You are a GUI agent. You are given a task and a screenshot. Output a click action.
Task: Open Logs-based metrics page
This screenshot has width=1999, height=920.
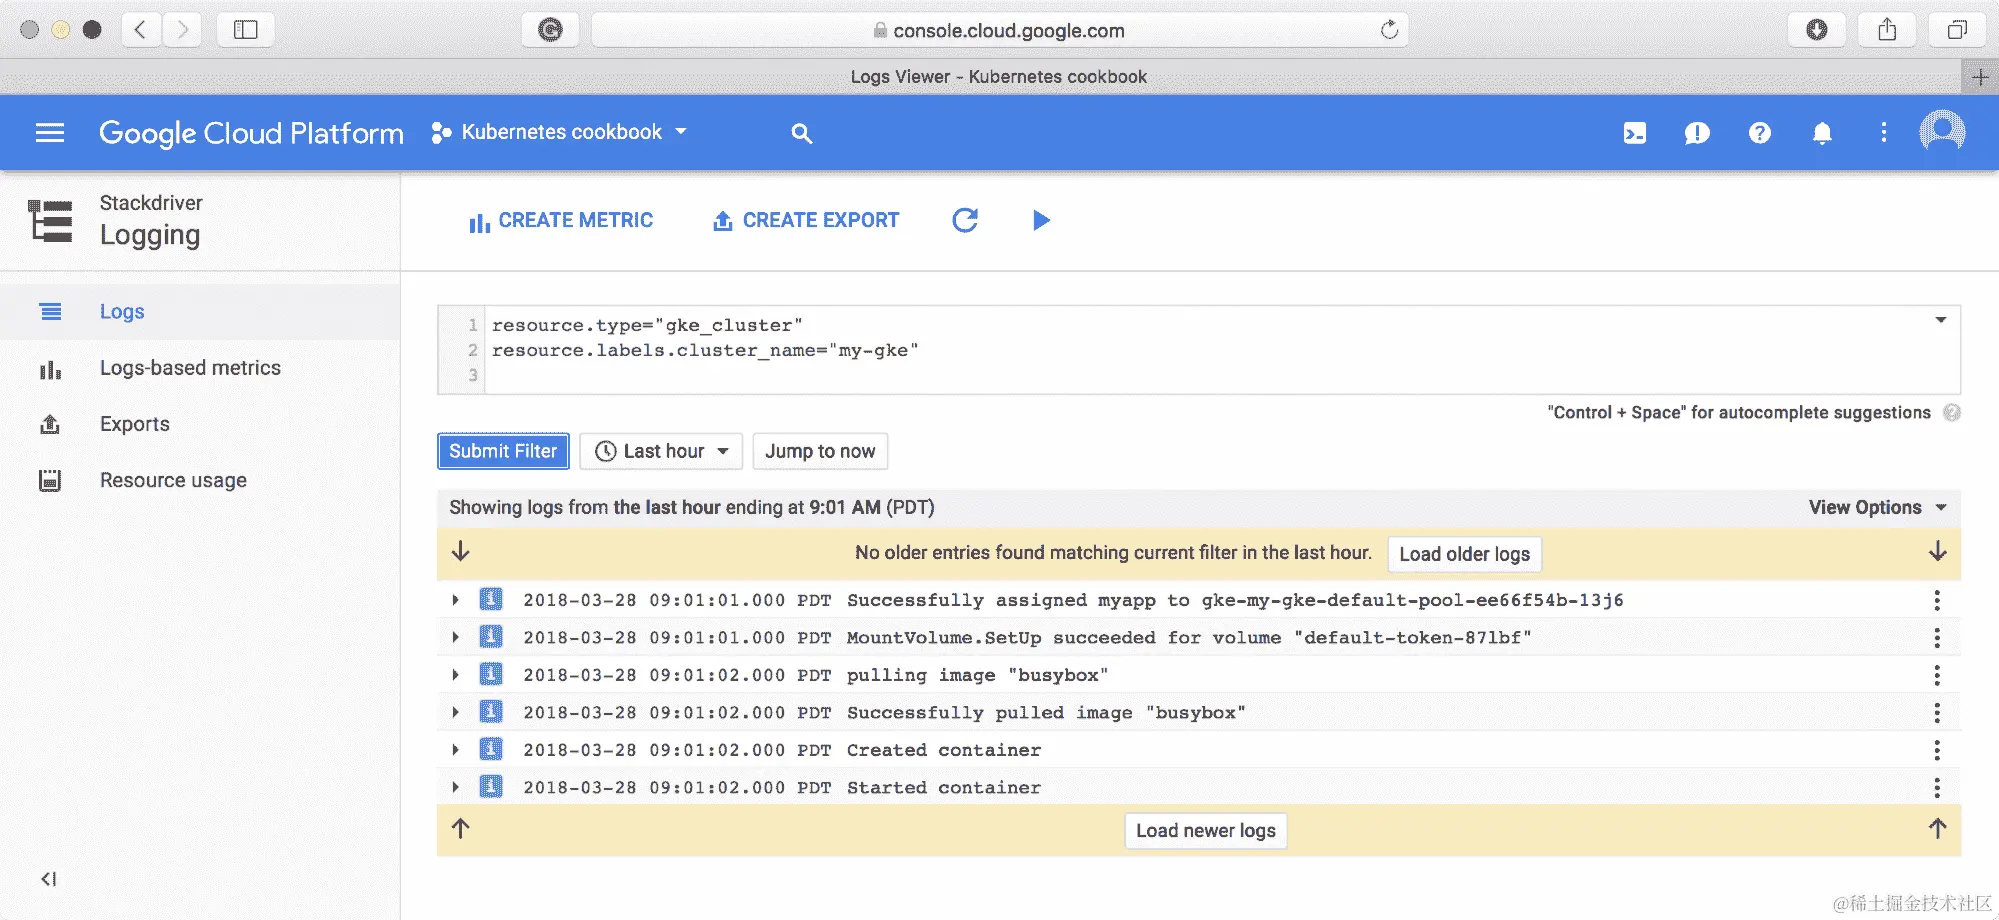(x=200, y=368)
